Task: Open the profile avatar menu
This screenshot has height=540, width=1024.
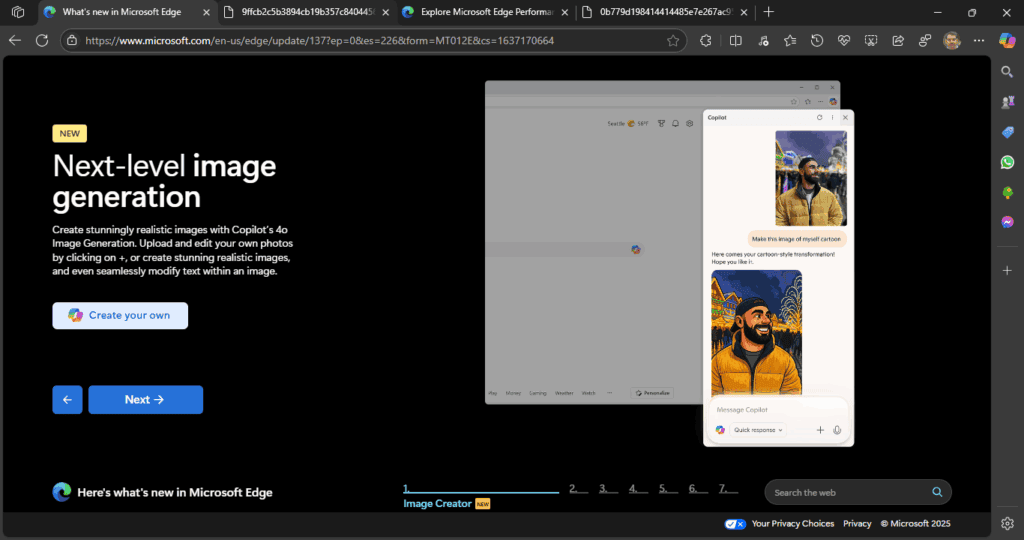Action: pos(952,40)
